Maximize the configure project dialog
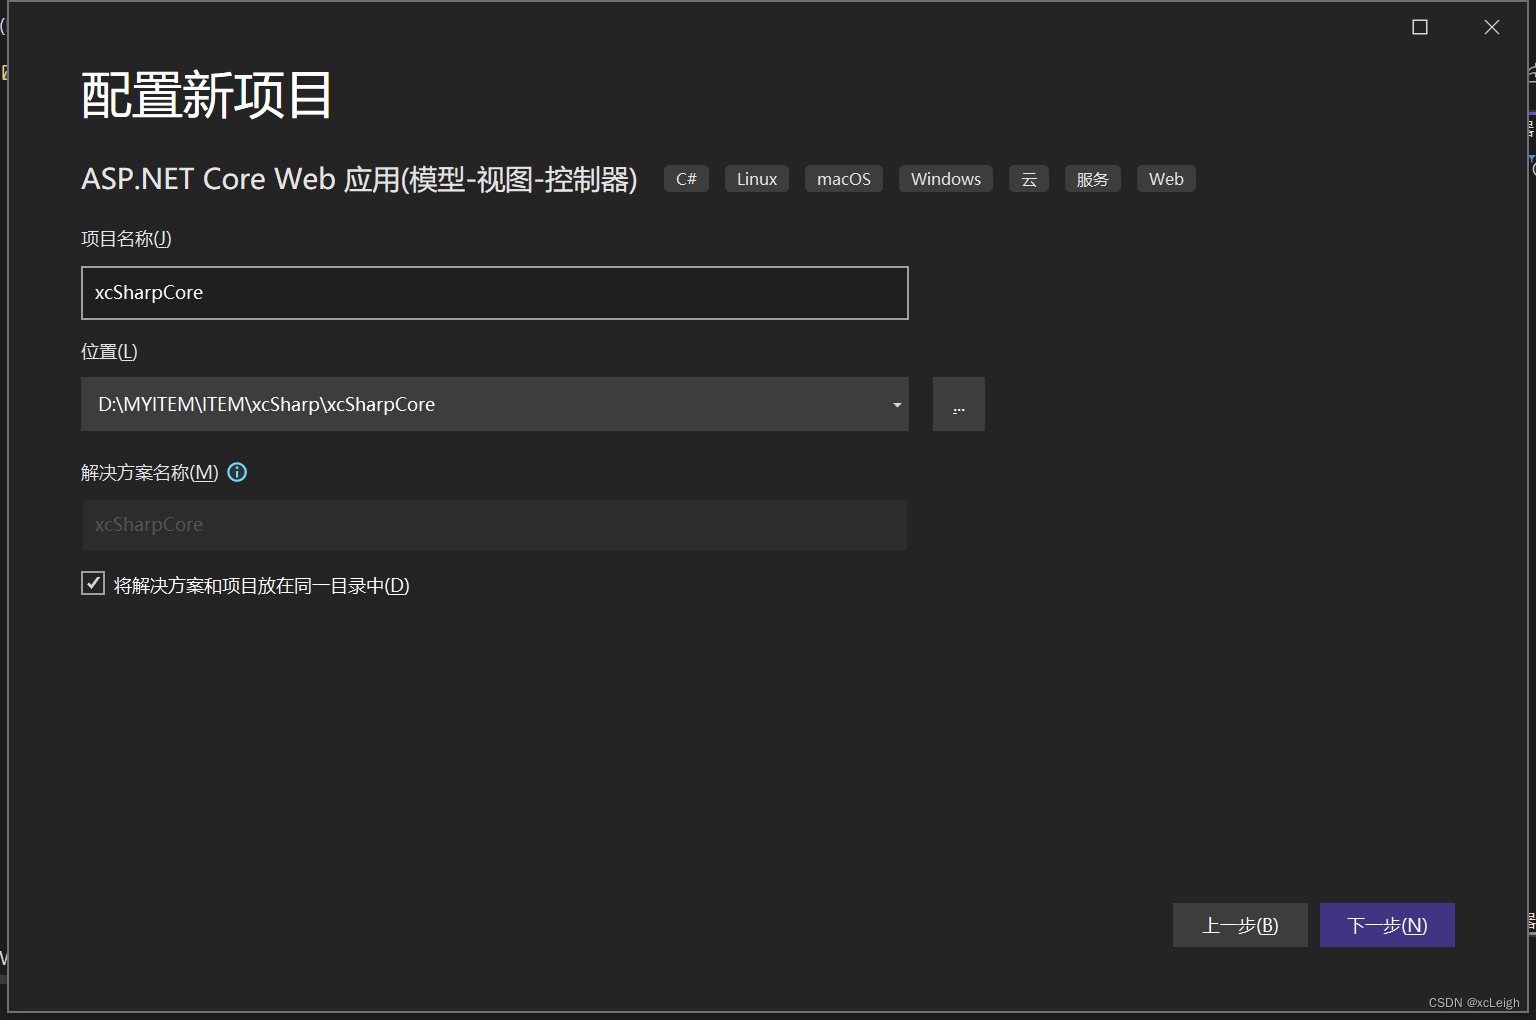 (x=1420, y=27)
